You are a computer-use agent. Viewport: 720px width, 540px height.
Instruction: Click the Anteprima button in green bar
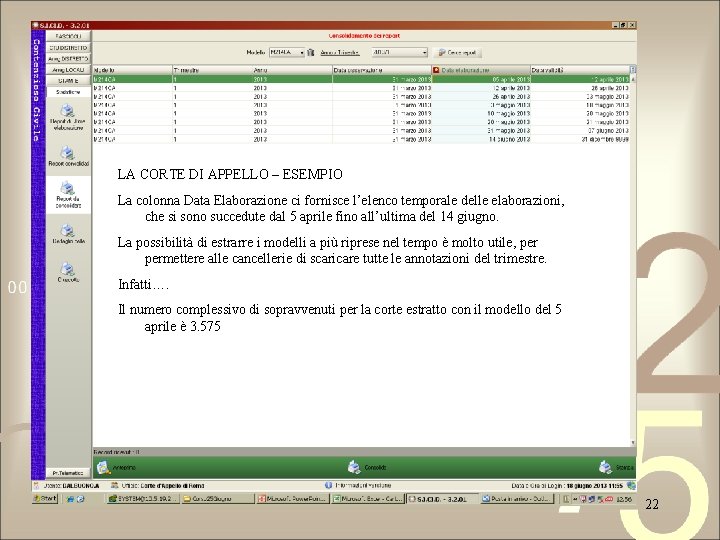point(116,467)
